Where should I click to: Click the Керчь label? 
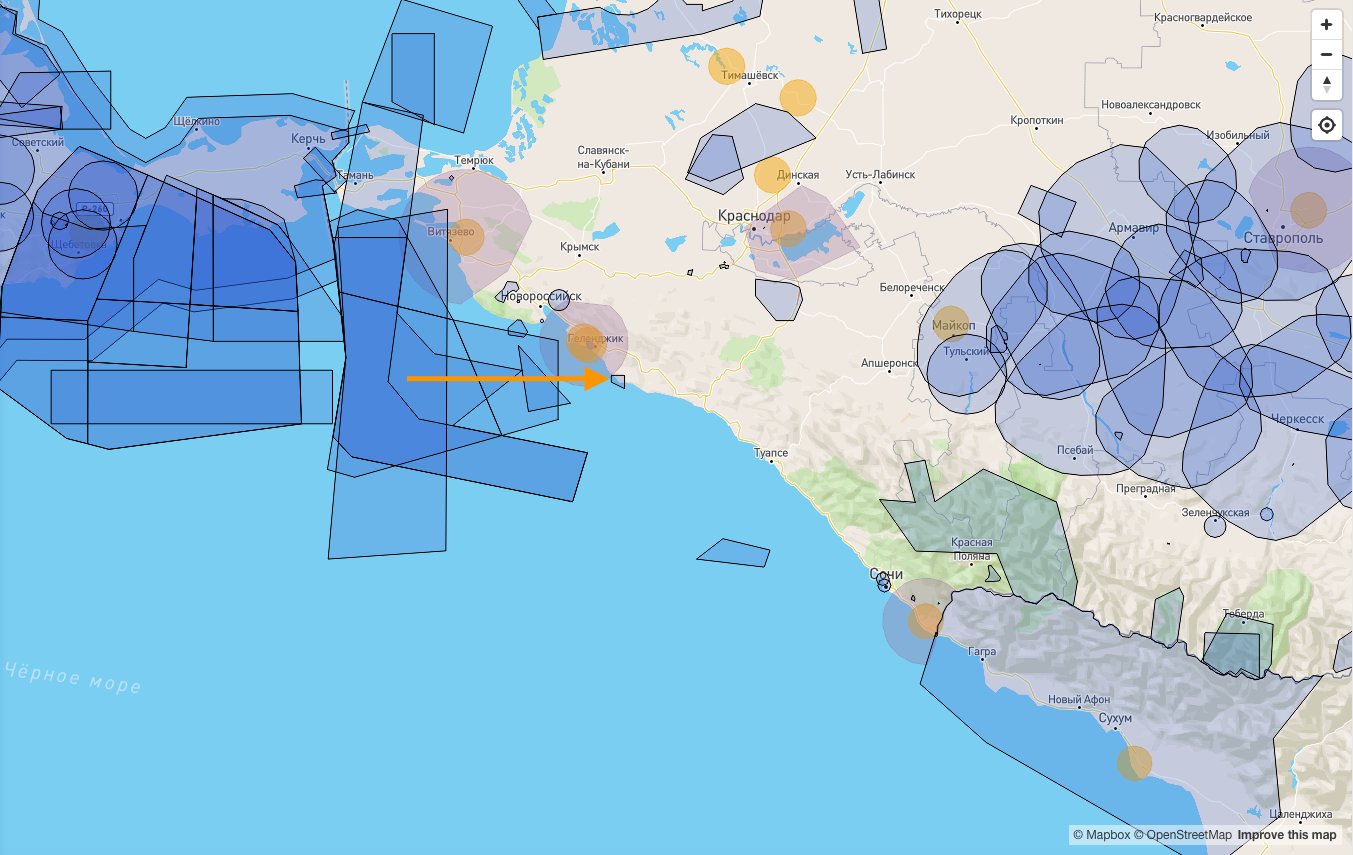[308, 138]
